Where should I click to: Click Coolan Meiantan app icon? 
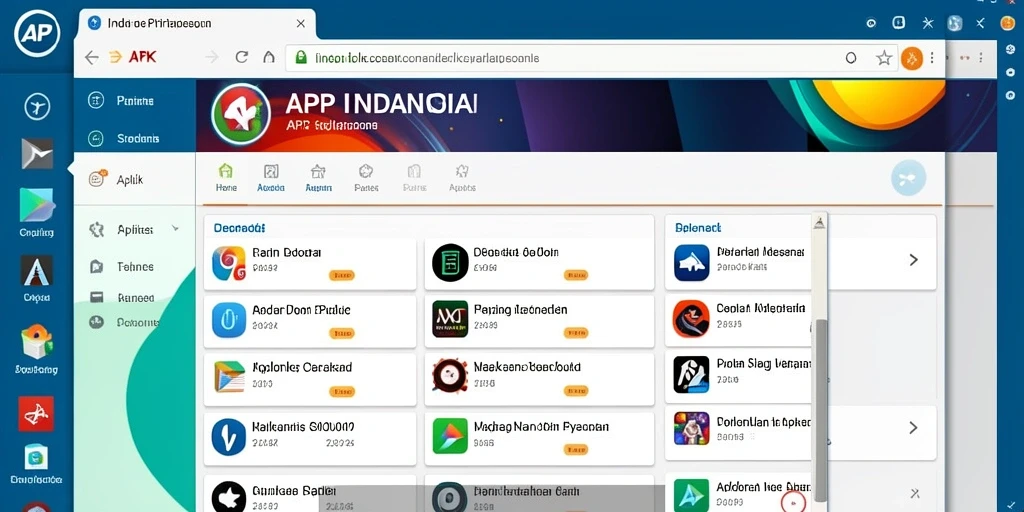coord(691,319)
